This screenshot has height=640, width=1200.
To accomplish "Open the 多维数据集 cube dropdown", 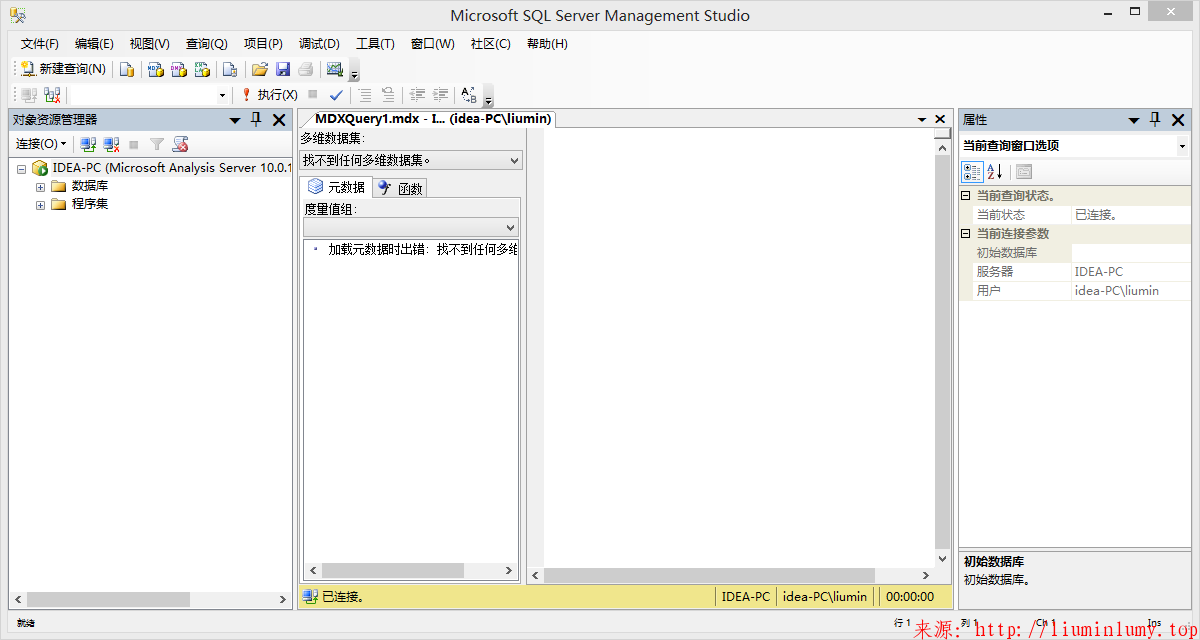I will pyautogui.click(x=411, y=160).
